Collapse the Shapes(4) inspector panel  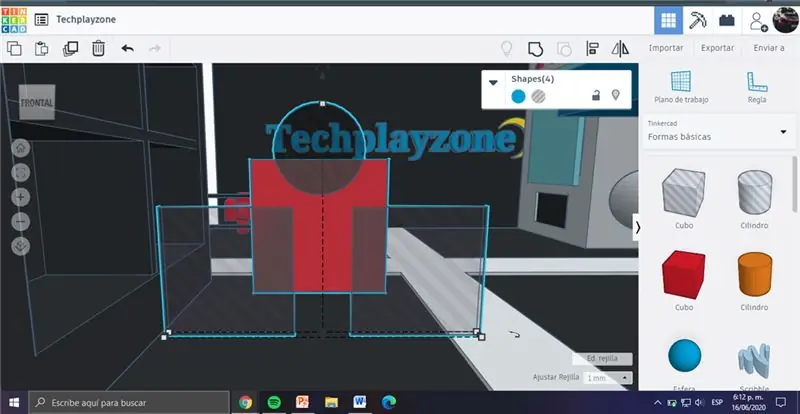(493, 83)
